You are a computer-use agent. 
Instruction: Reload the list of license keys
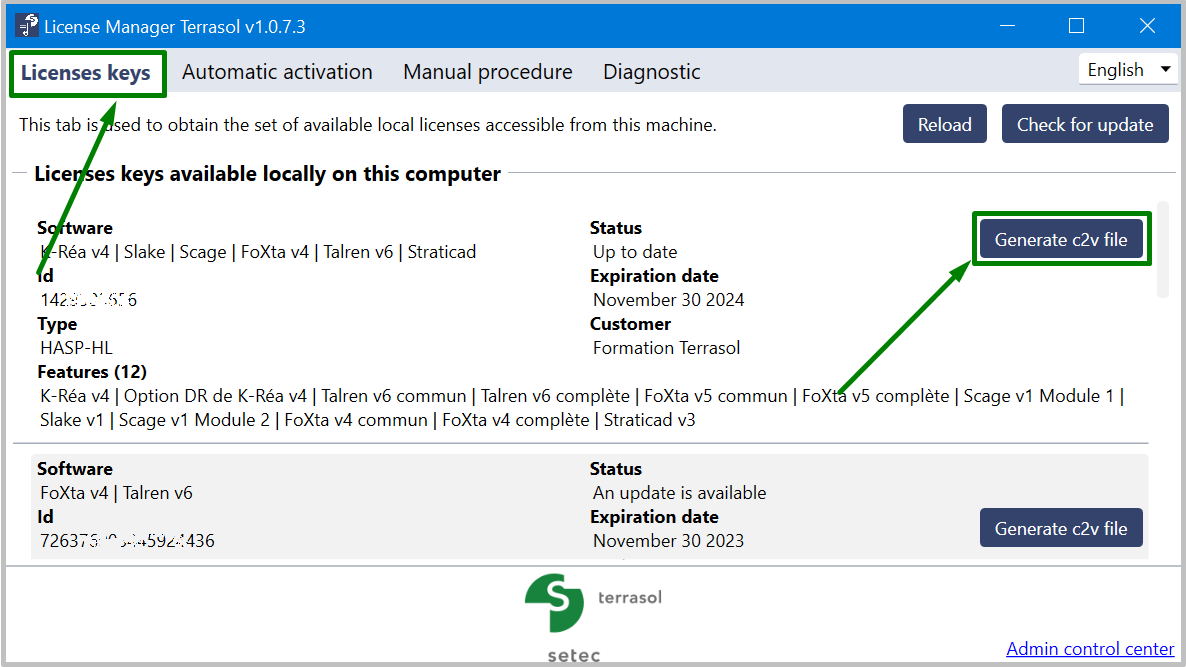coord(945,124)
